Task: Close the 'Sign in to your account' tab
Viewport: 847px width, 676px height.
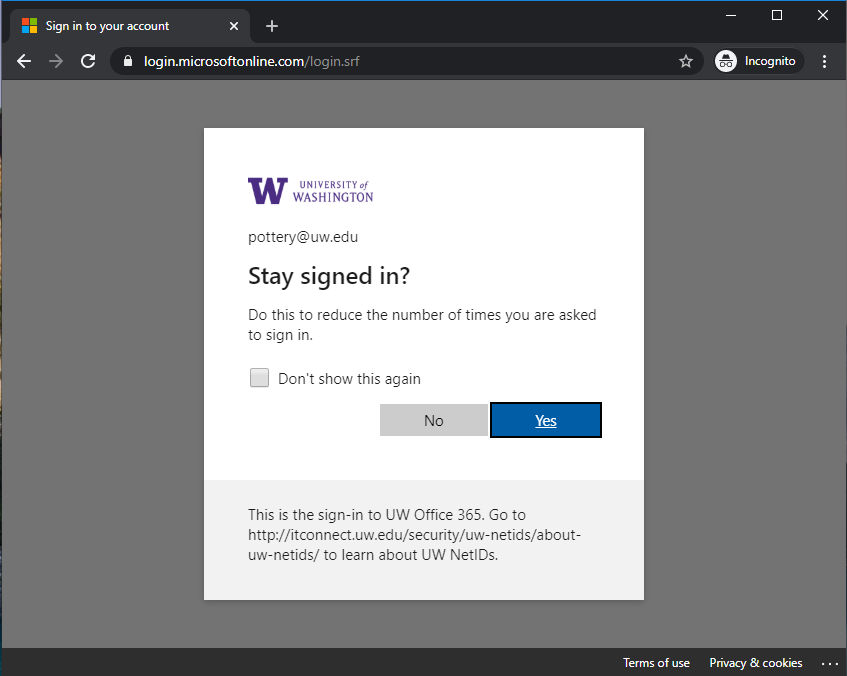Action: pos(234,26)
